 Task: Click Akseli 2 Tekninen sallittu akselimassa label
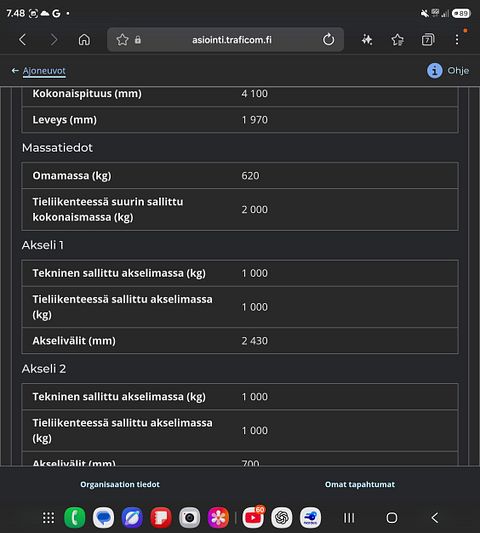(x=119, y=397)
